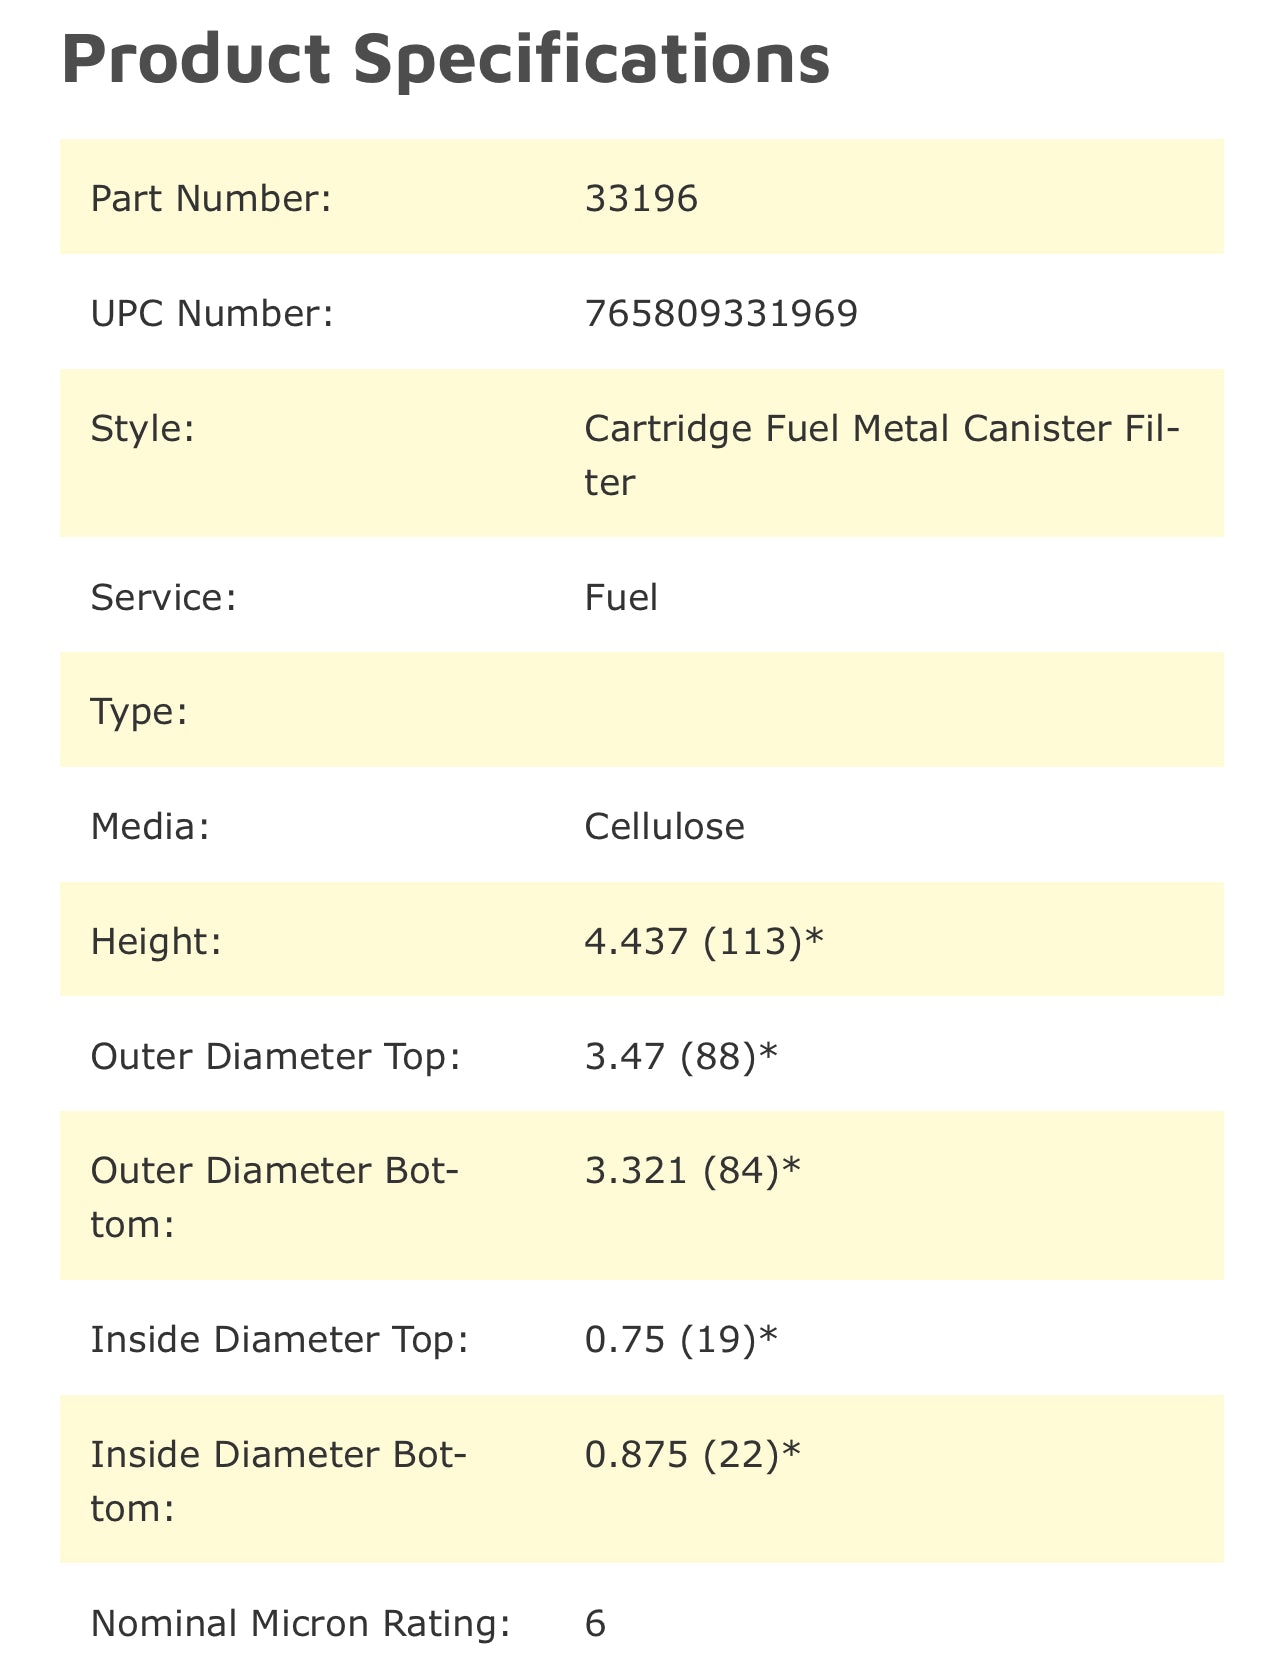Click the Outer Diameter Bottom label
Viewport: 1284px width, 1677px height.
(274, 1196)
